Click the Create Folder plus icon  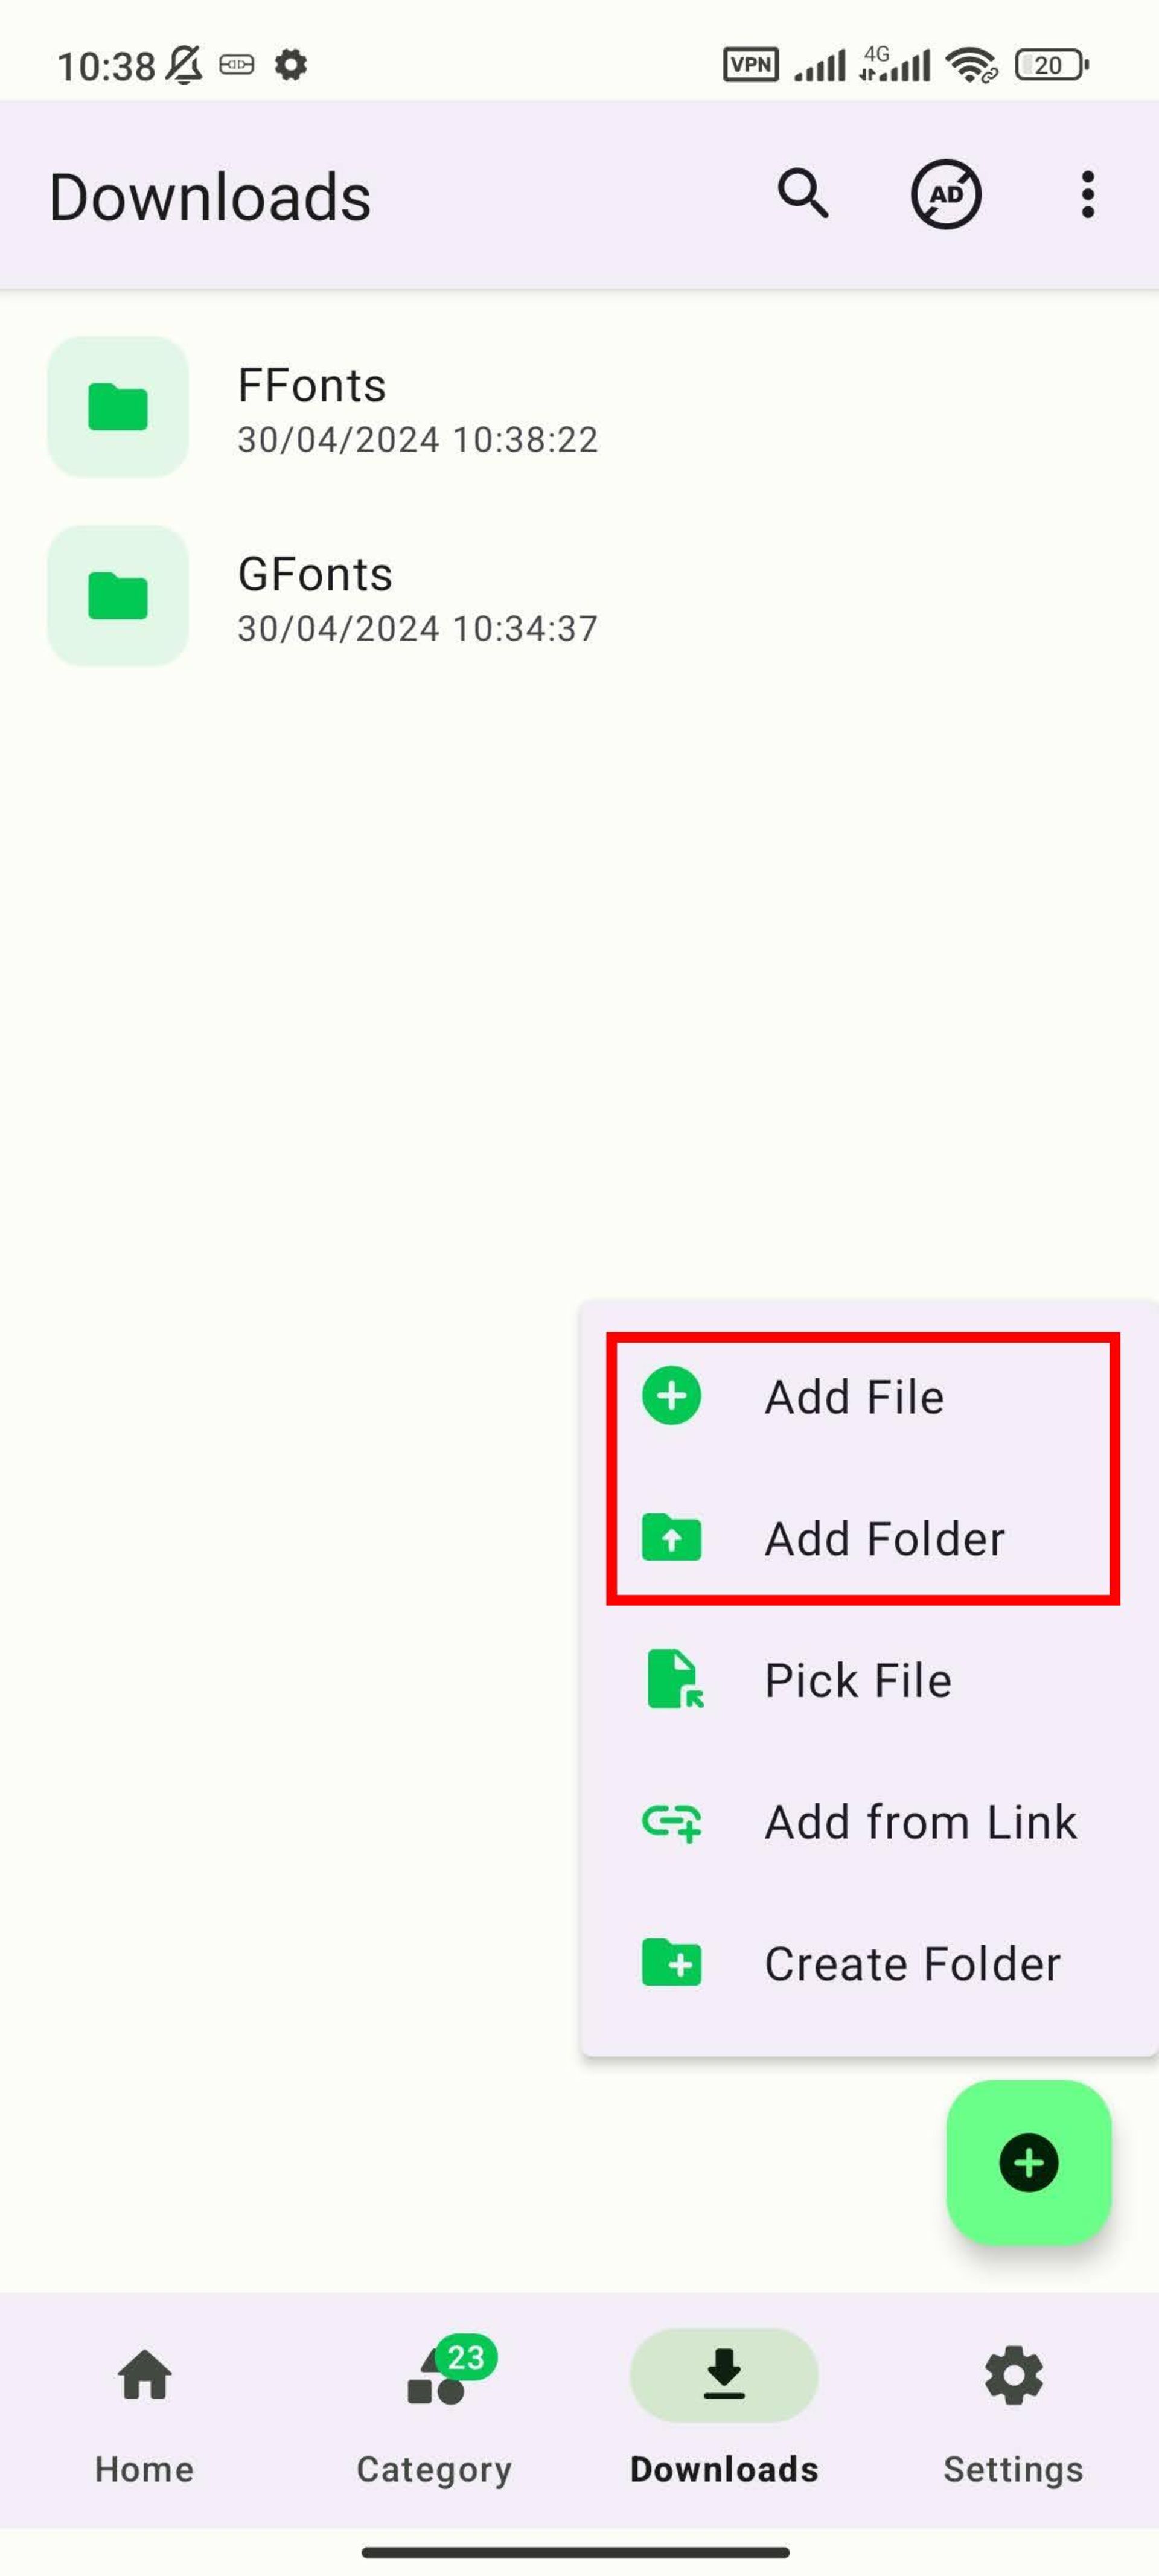(673, 1963)
